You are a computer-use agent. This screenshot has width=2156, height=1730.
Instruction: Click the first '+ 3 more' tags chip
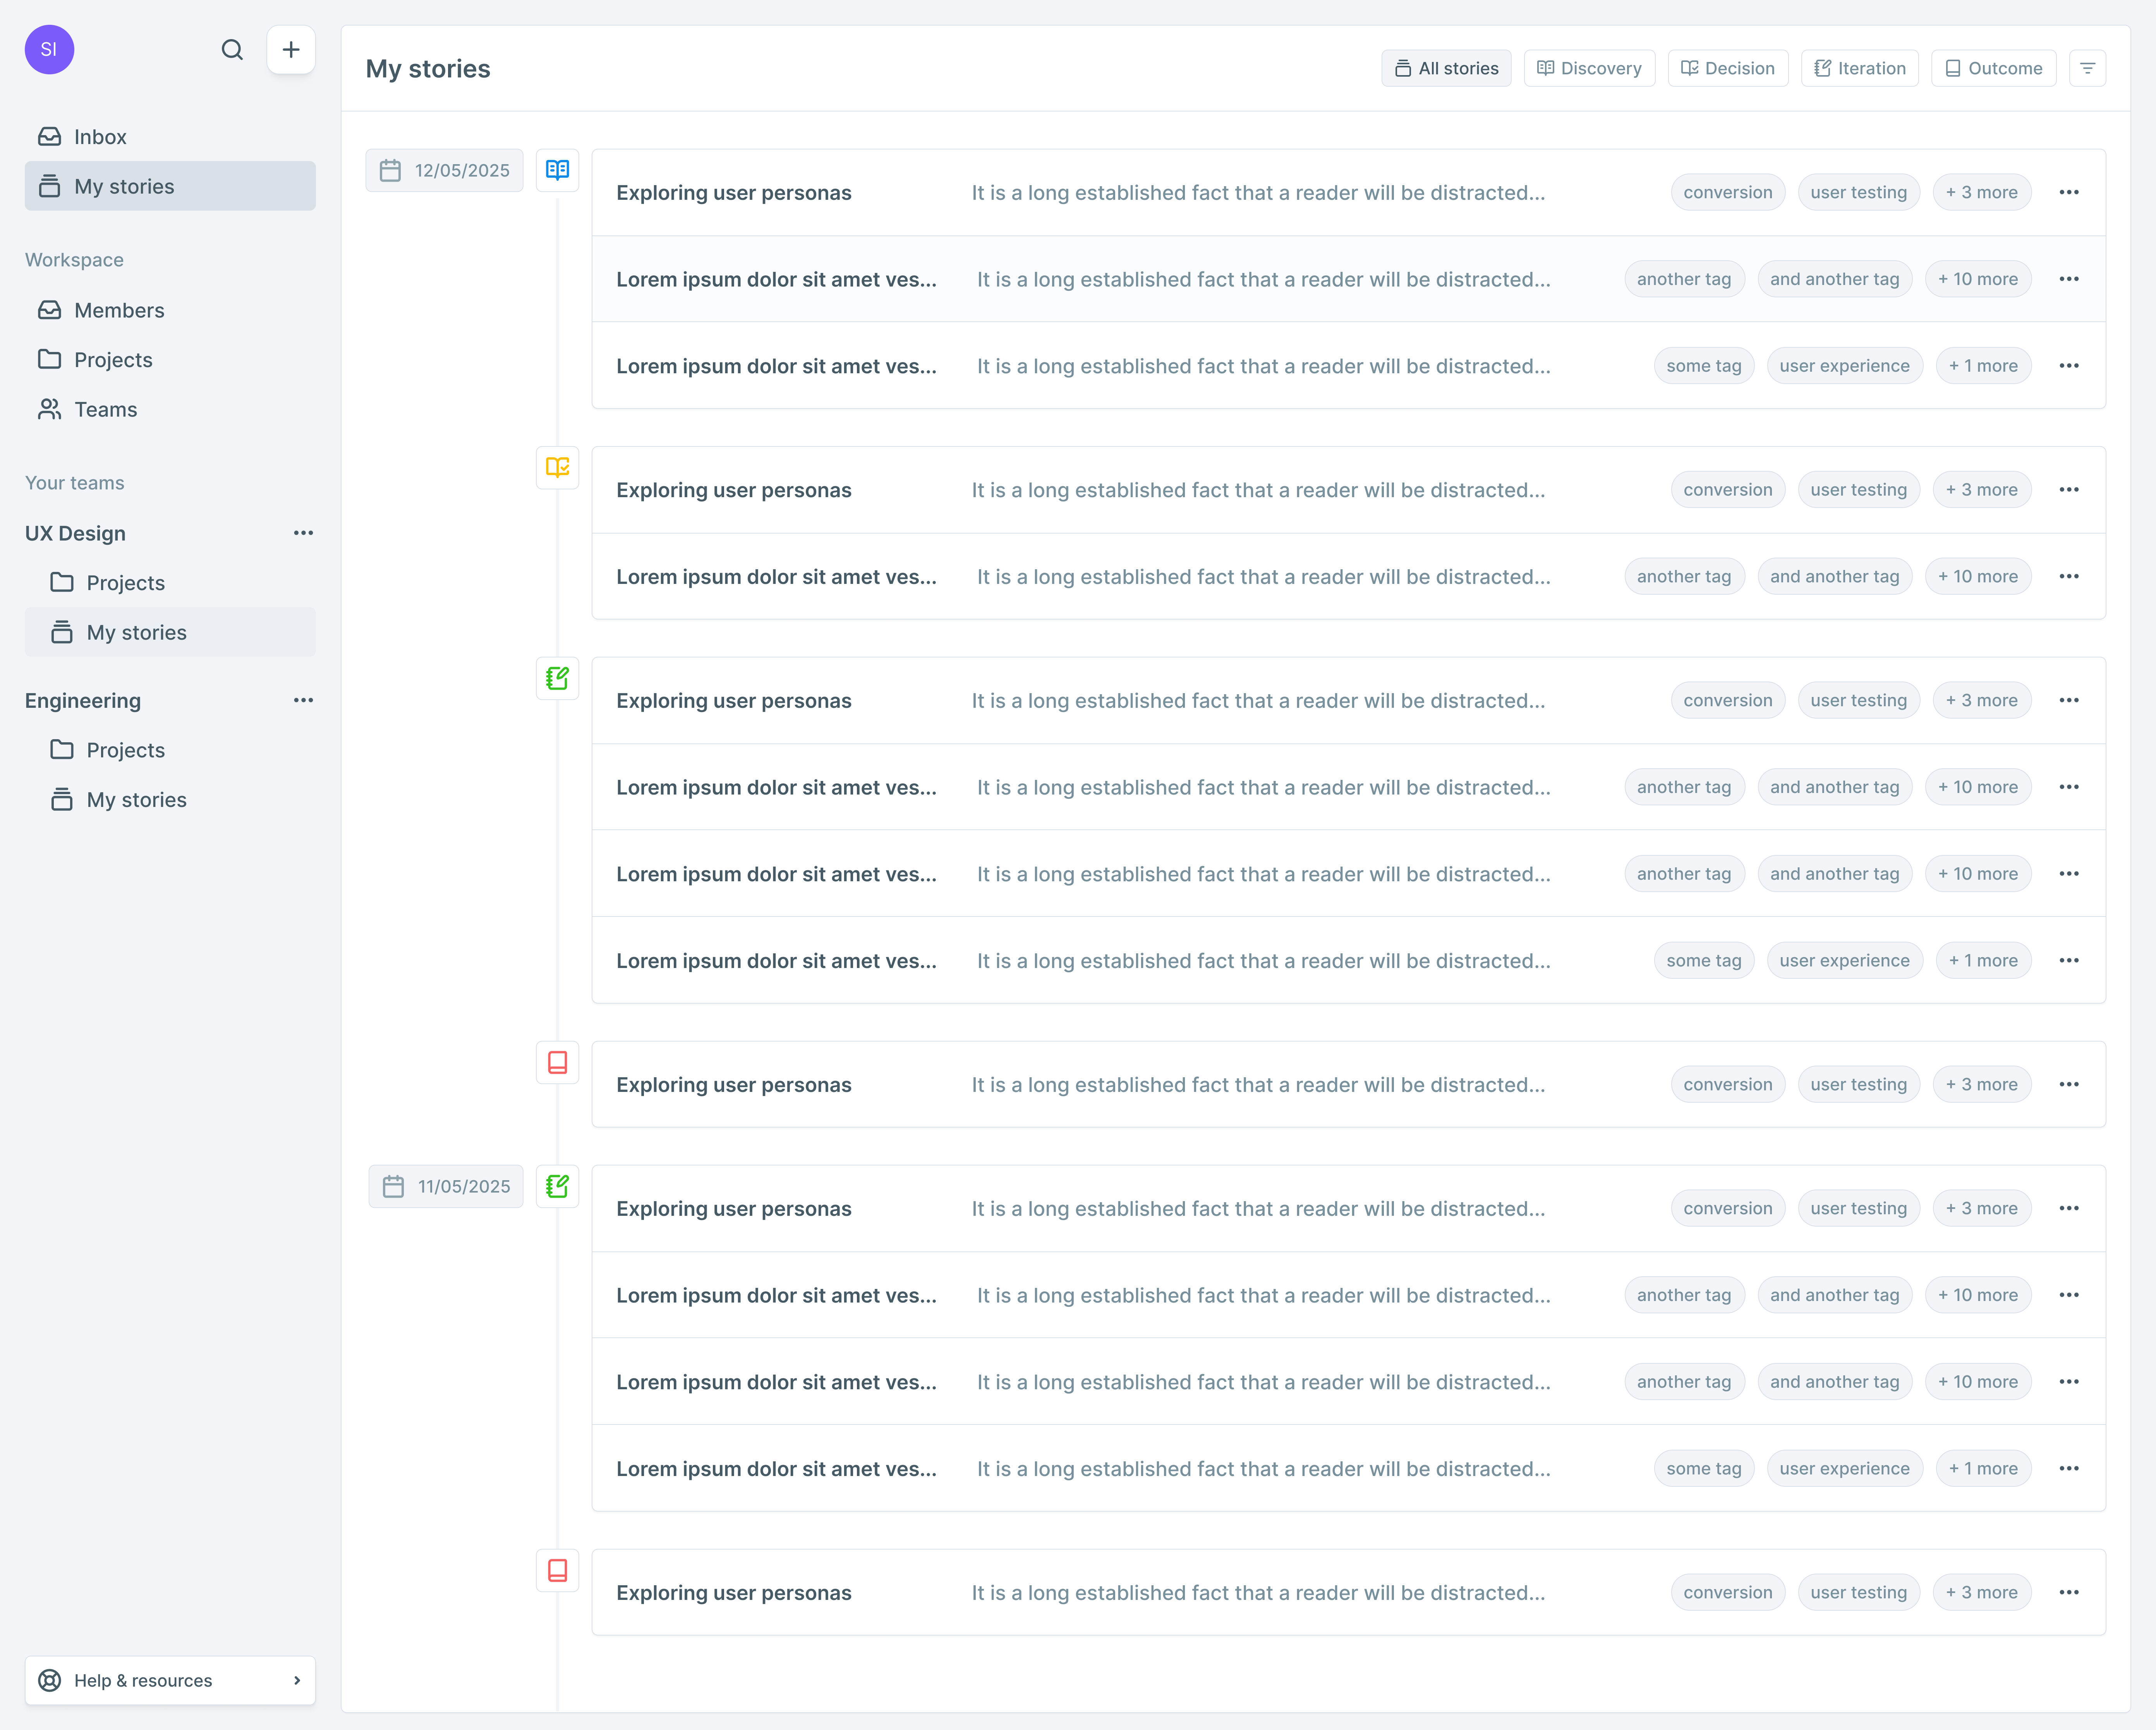click(x=1981, y=192)
